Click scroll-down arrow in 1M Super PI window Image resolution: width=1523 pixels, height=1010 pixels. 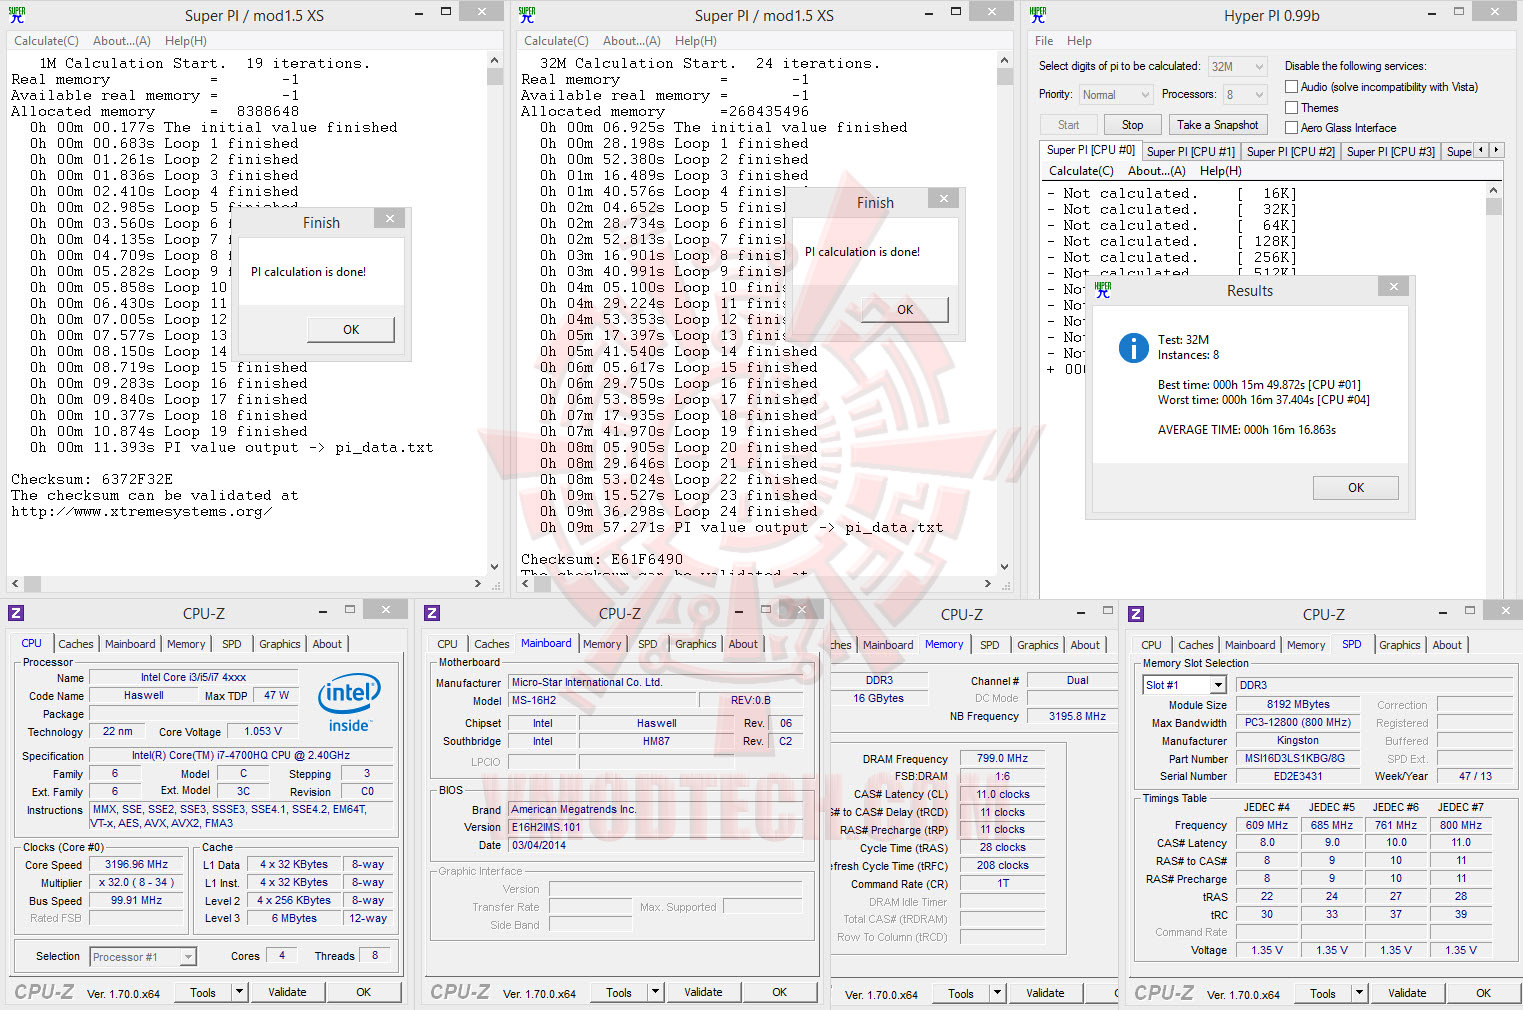coord(494,567)
